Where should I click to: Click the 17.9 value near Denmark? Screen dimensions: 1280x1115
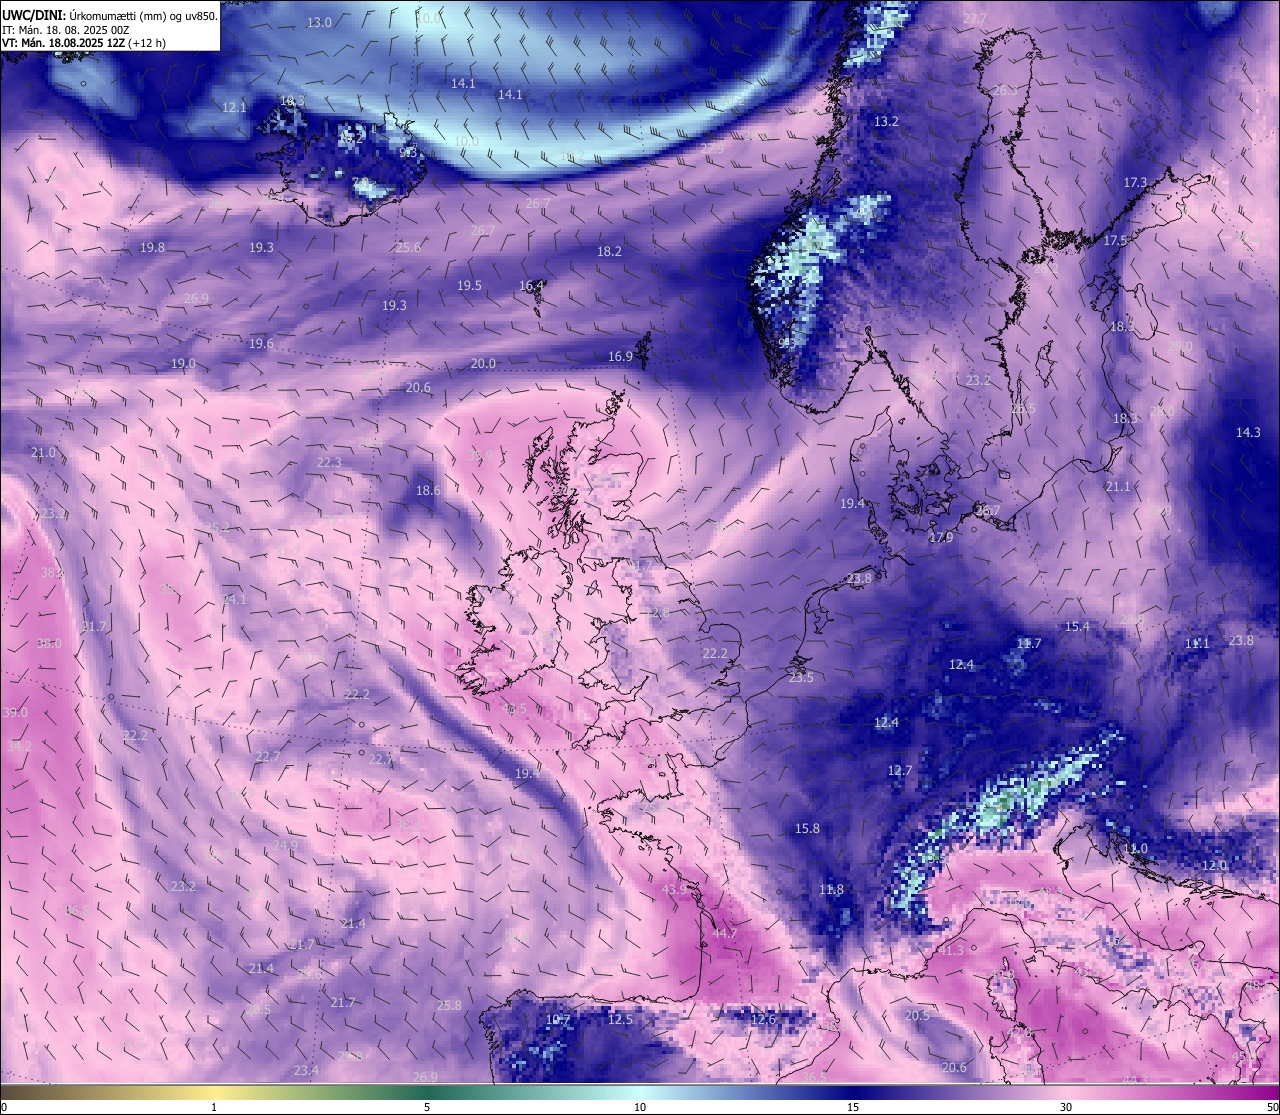pos(940,538)
